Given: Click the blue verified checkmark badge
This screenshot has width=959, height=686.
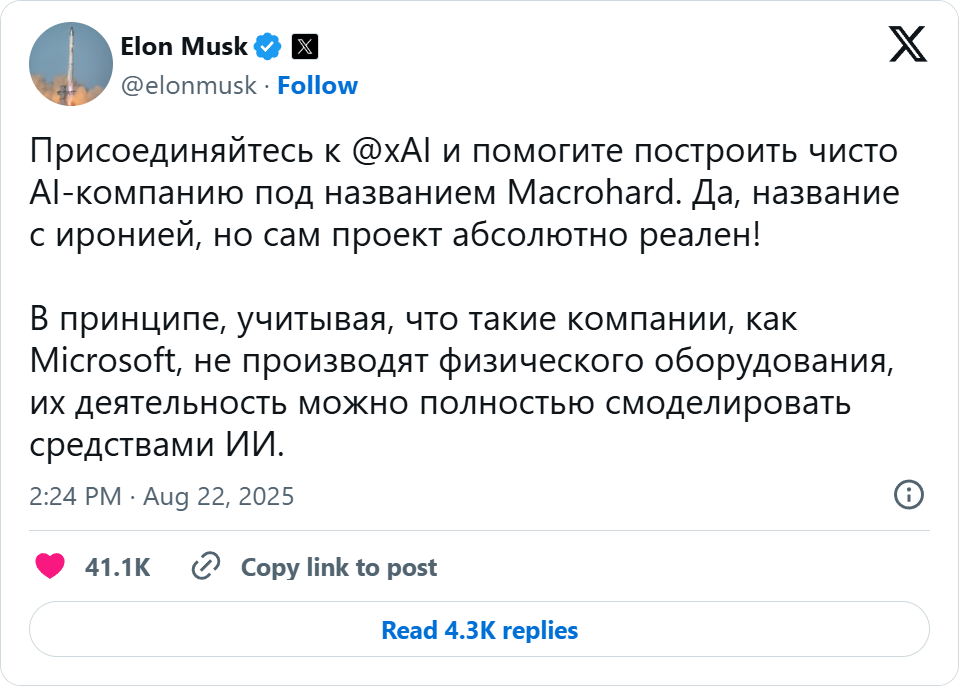Looking at the screenshot, I should tap(267, 46).
